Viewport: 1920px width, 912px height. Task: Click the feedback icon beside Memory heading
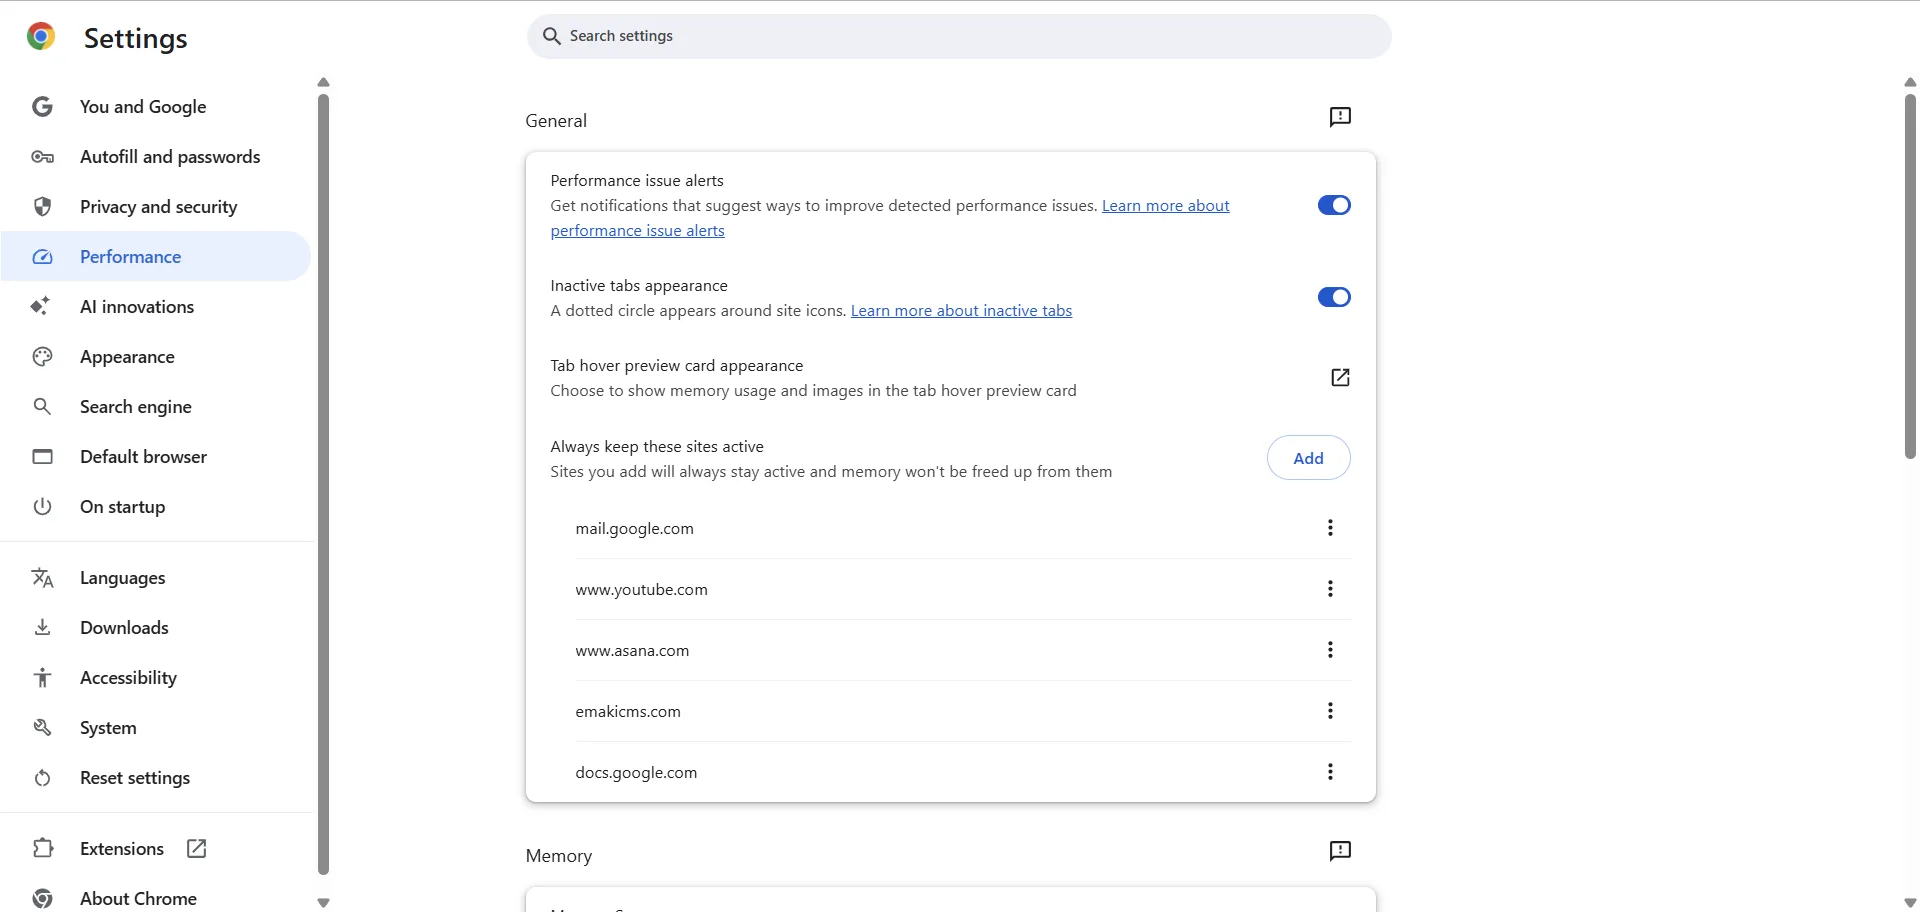pos(1340,851)
